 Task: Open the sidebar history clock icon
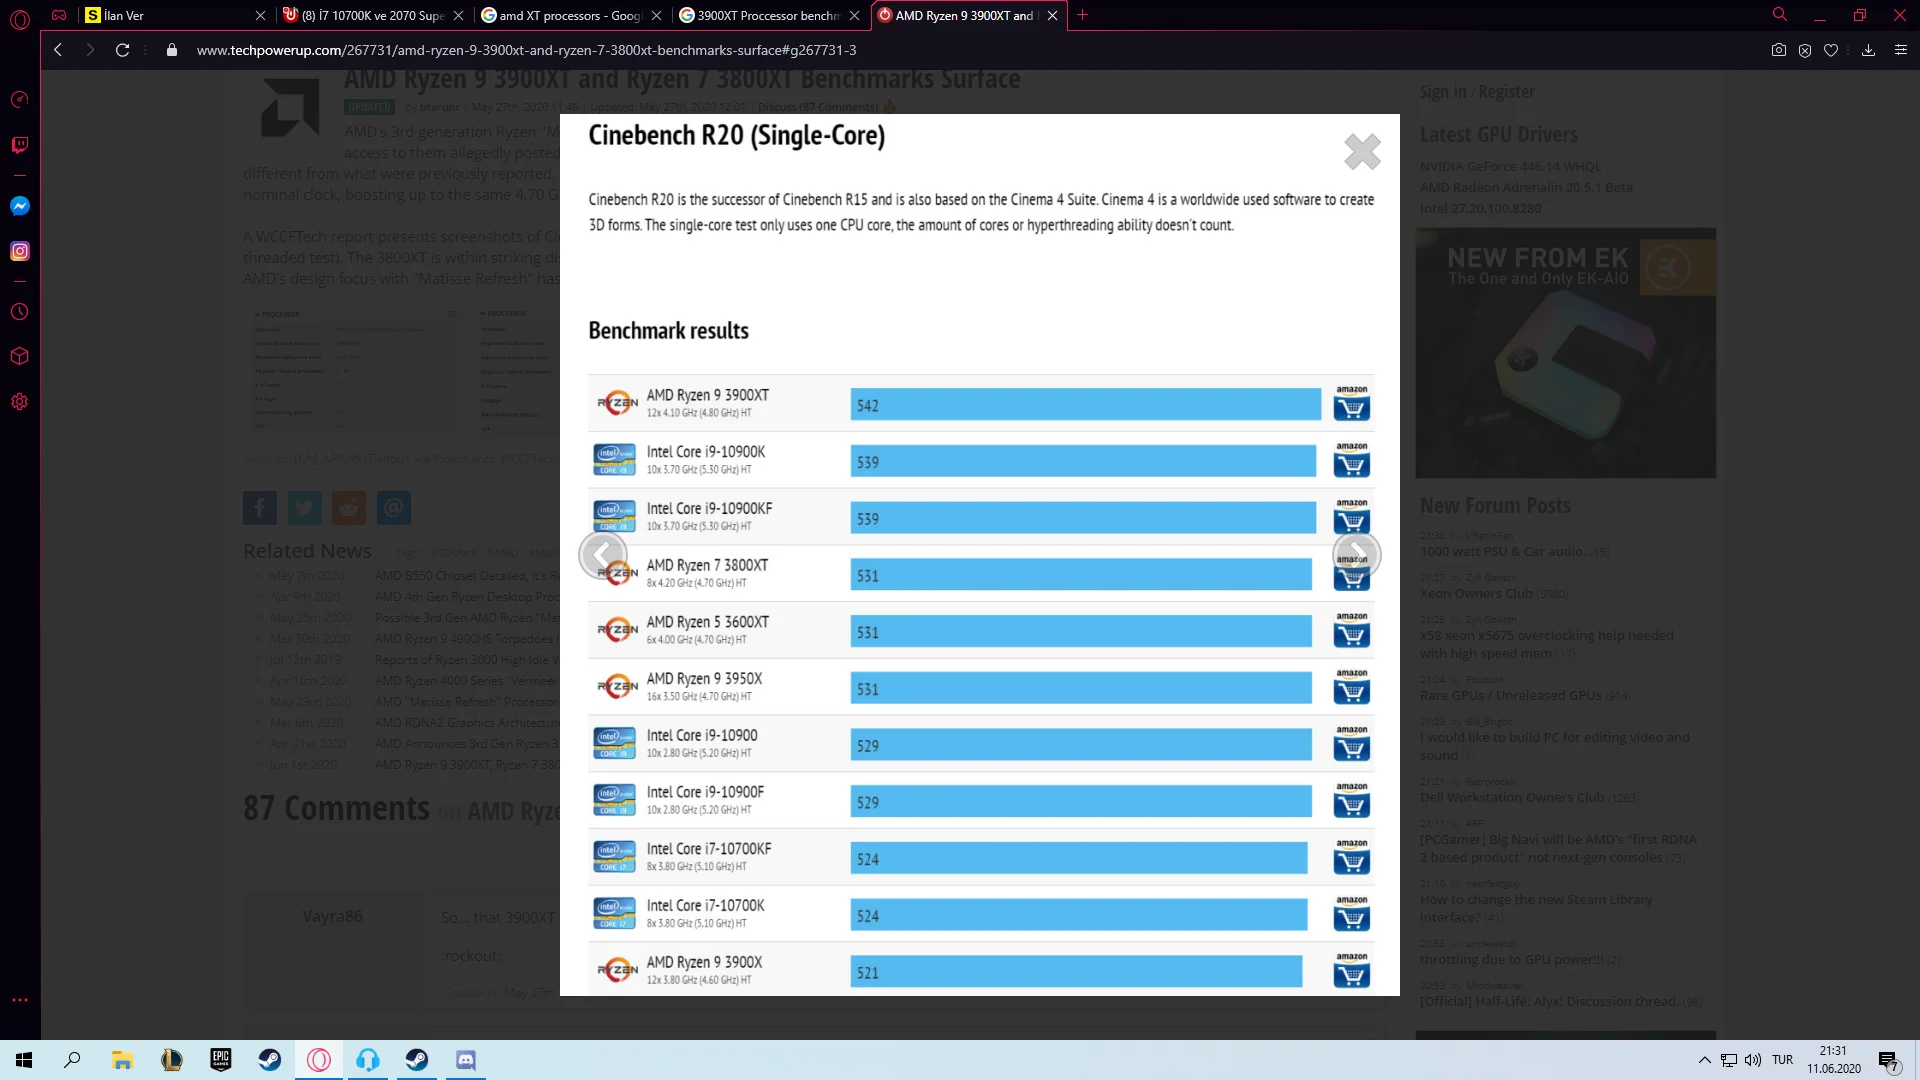(x=20, y=312)
